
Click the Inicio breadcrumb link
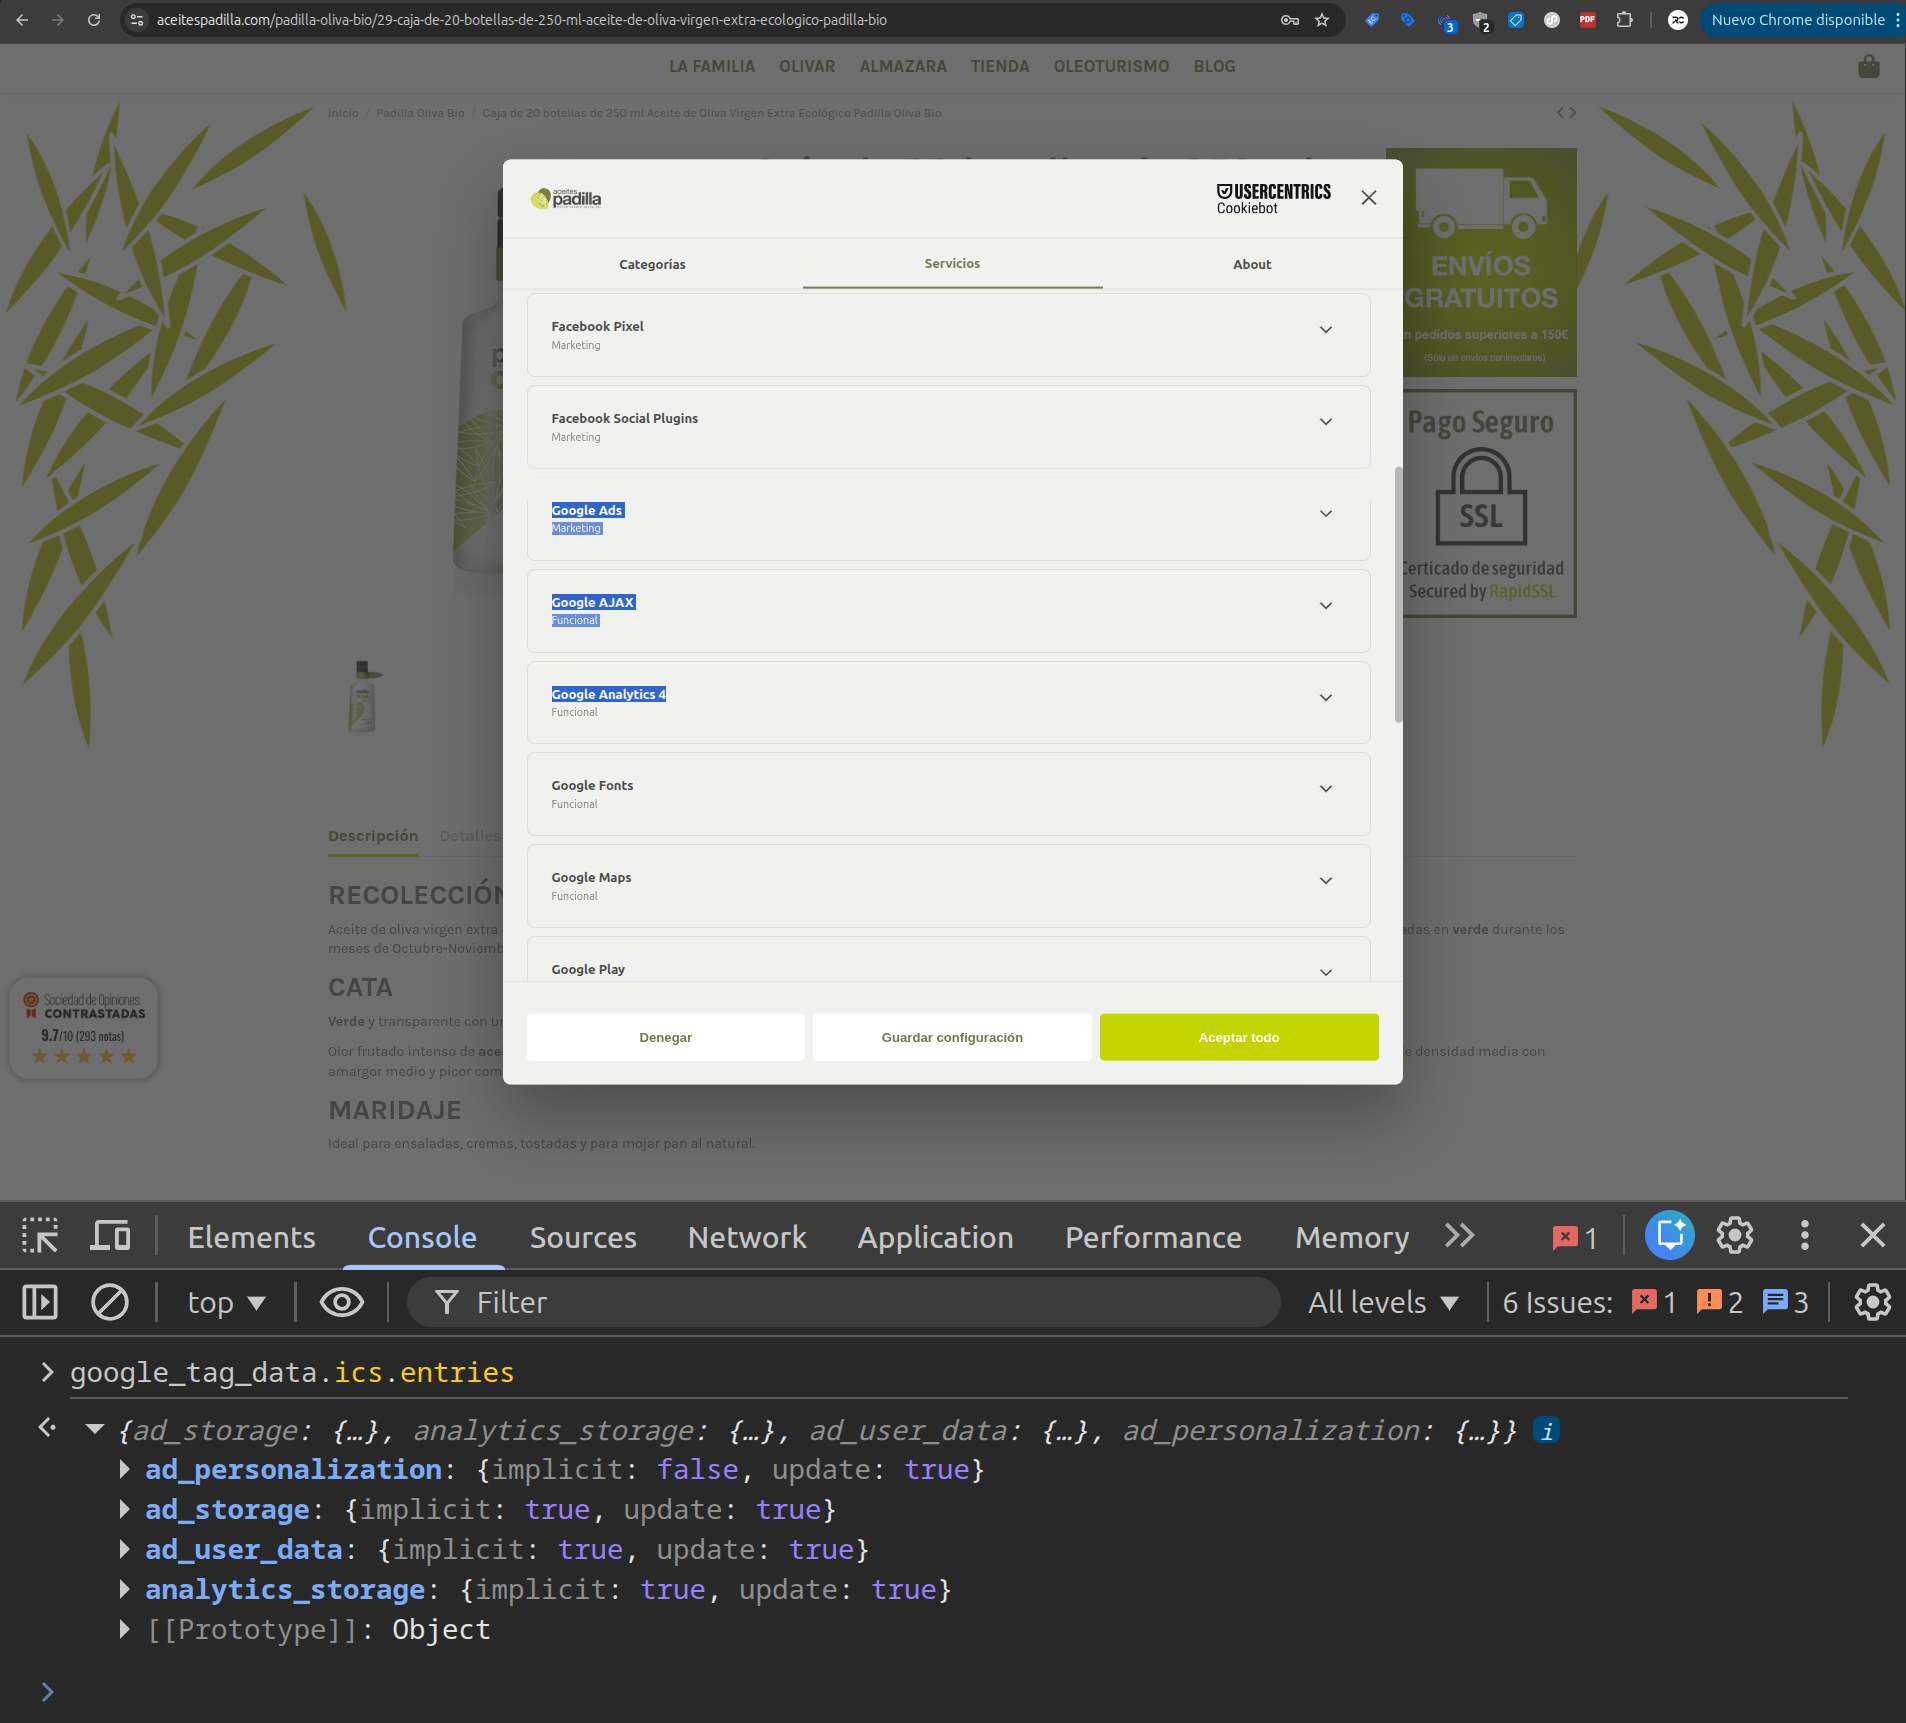tap(343, 113)
